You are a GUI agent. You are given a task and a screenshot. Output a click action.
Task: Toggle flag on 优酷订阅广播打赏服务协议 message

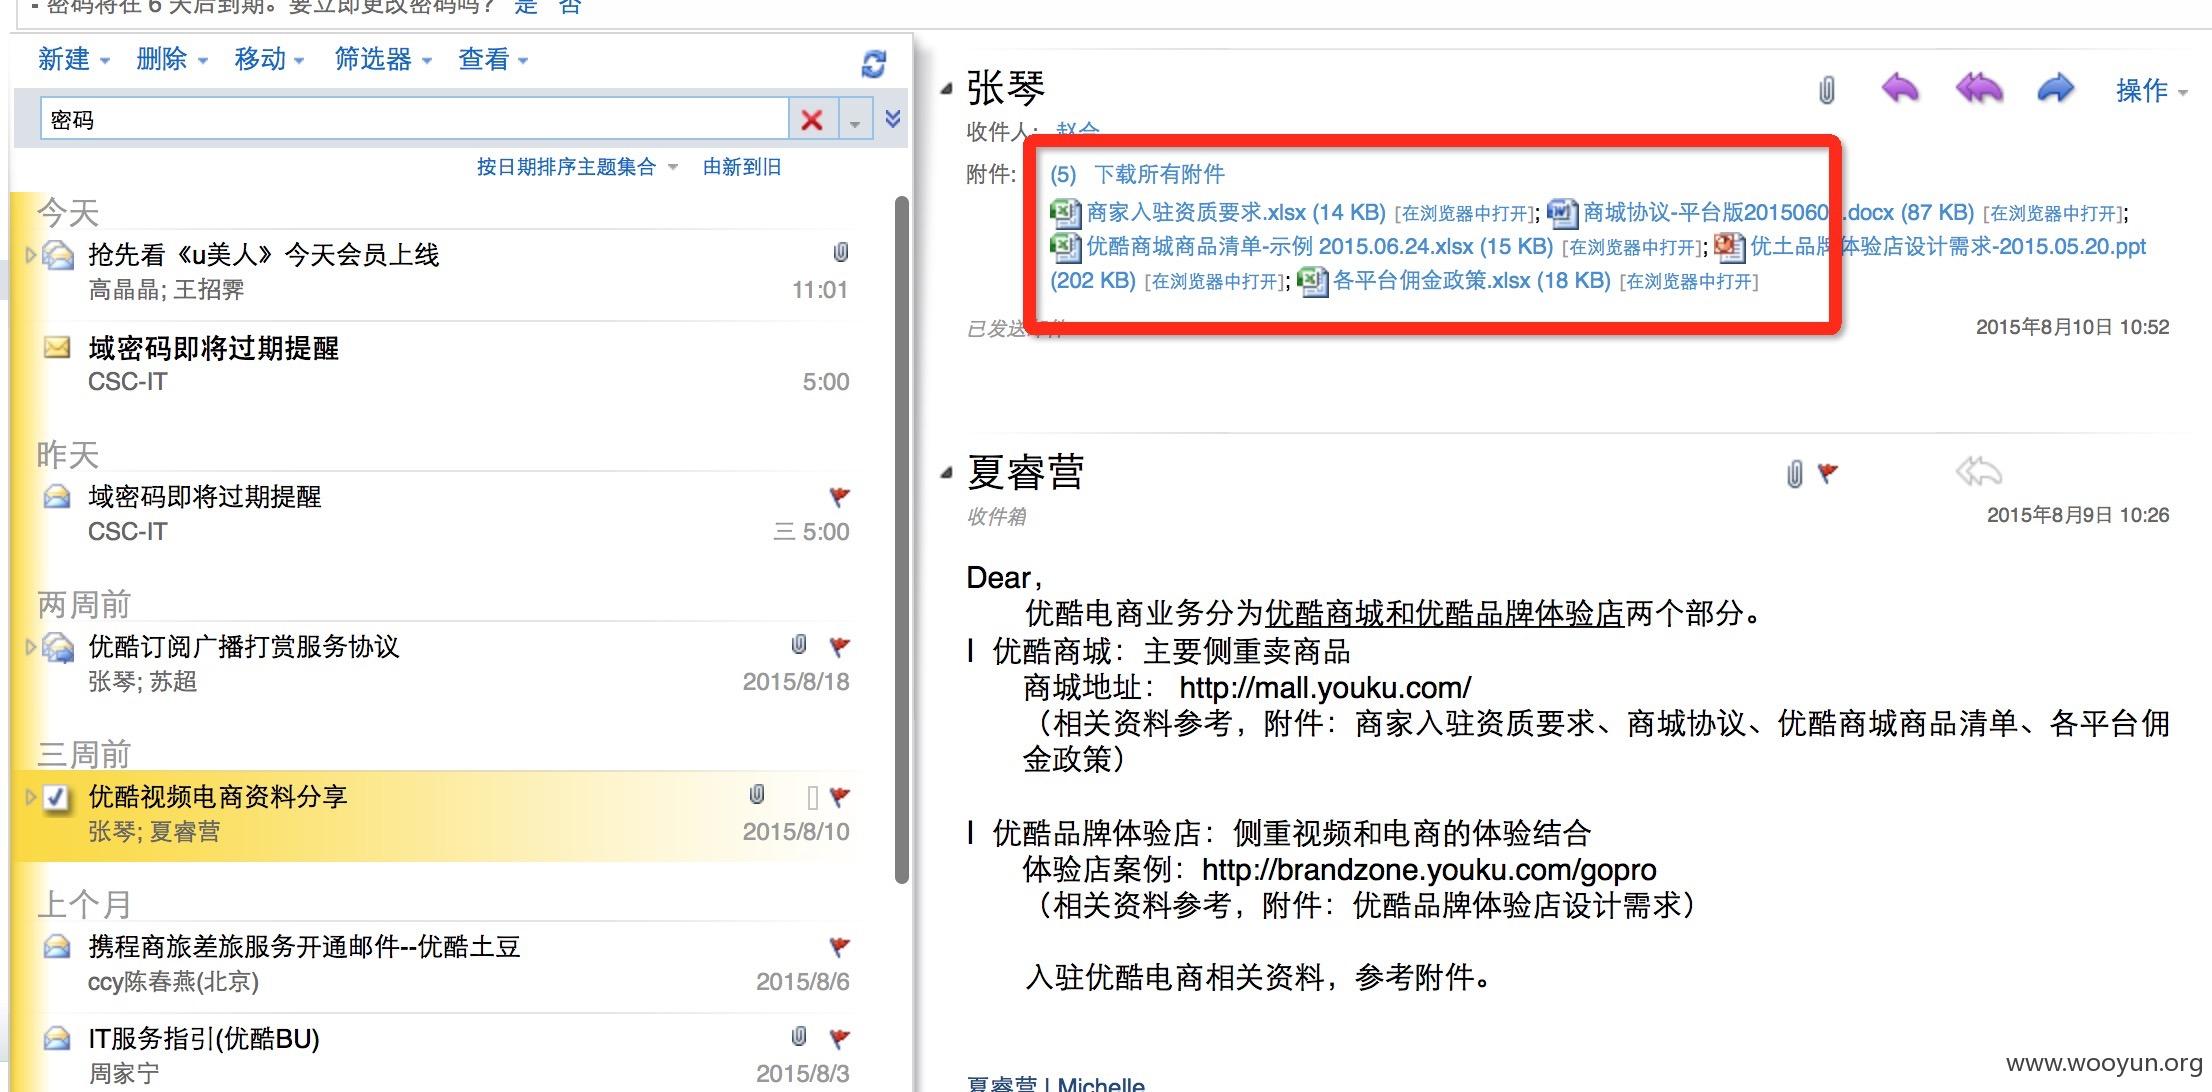[840, 646]
